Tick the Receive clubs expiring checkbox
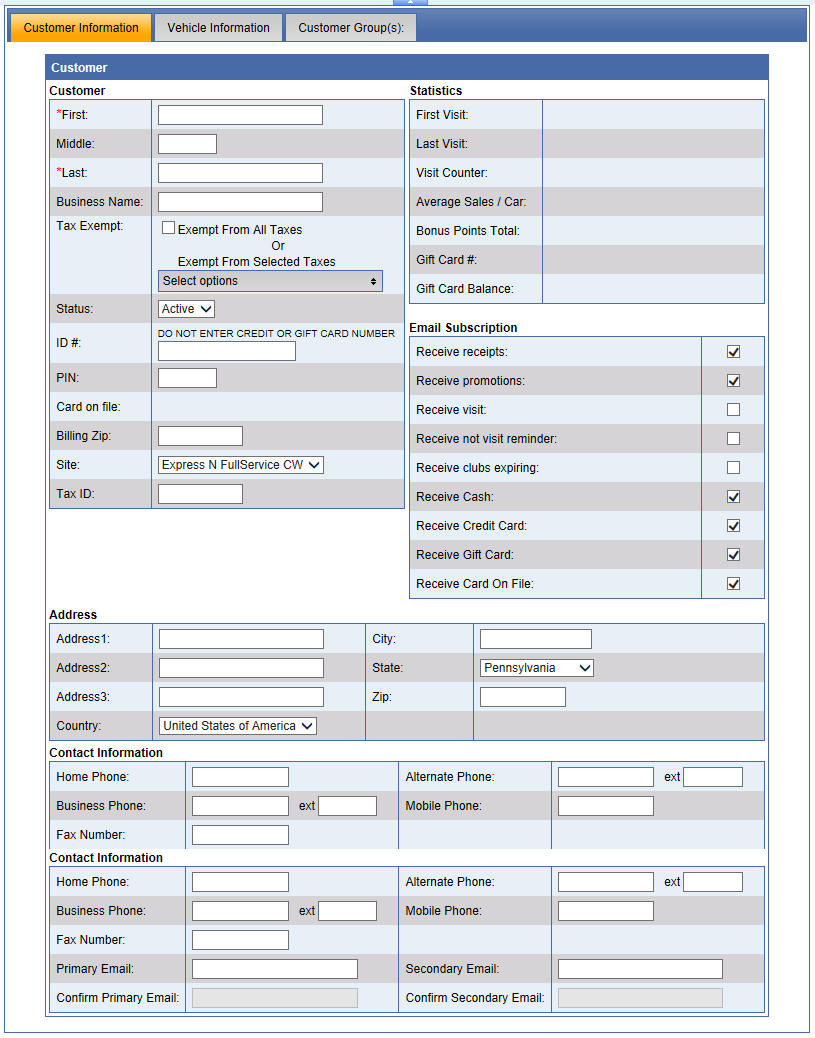The width and height of the screenshot is (815, 1038). (733, 467)
